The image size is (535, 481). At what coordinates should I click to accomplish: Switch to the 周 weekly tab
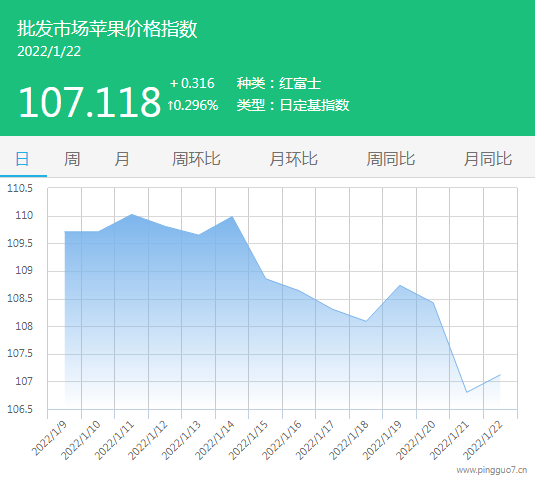[x=72, y=159]
